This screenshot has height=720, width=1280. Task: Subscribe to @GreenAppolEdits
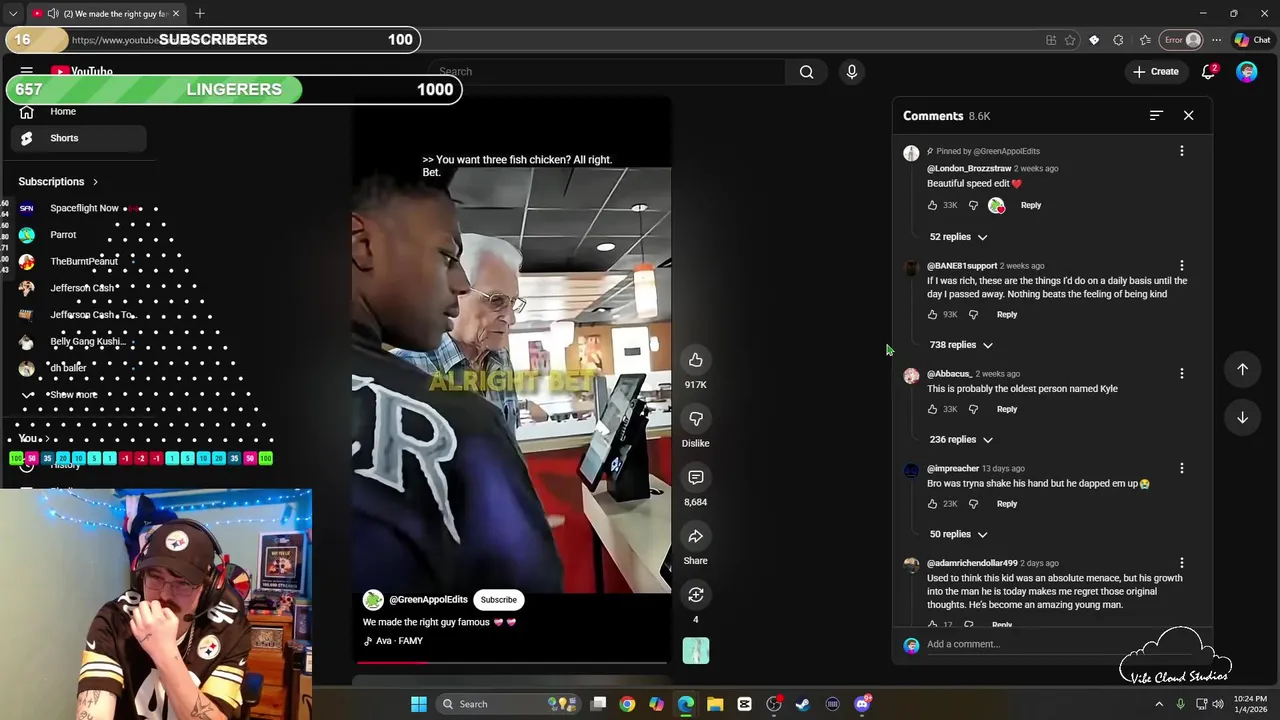tap(498, 600)
